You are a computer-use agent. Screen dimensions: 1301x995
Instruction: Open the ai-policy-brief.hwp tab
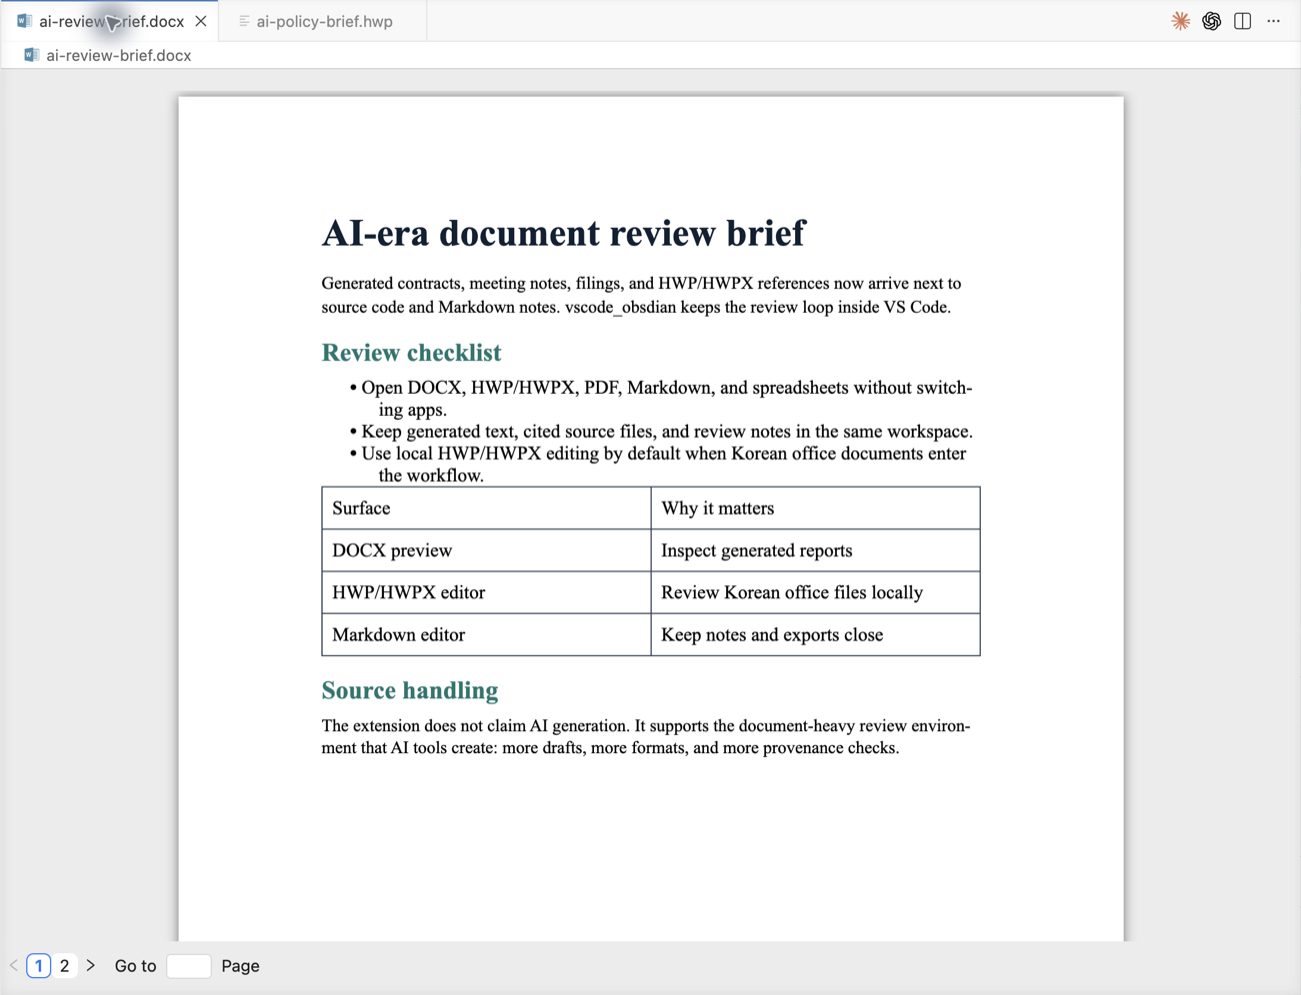pos(323,21)
